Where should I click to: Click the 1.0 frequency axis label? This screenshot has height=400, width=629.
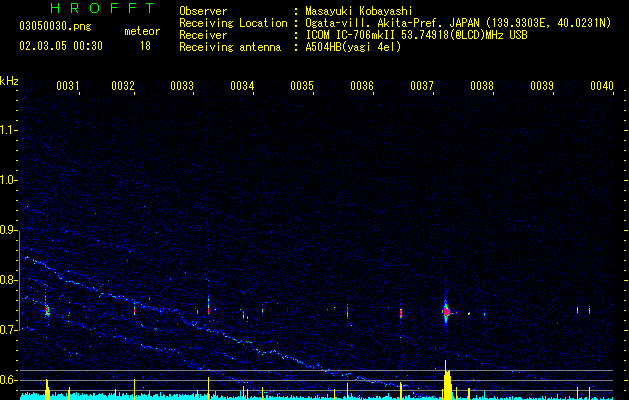8,180
